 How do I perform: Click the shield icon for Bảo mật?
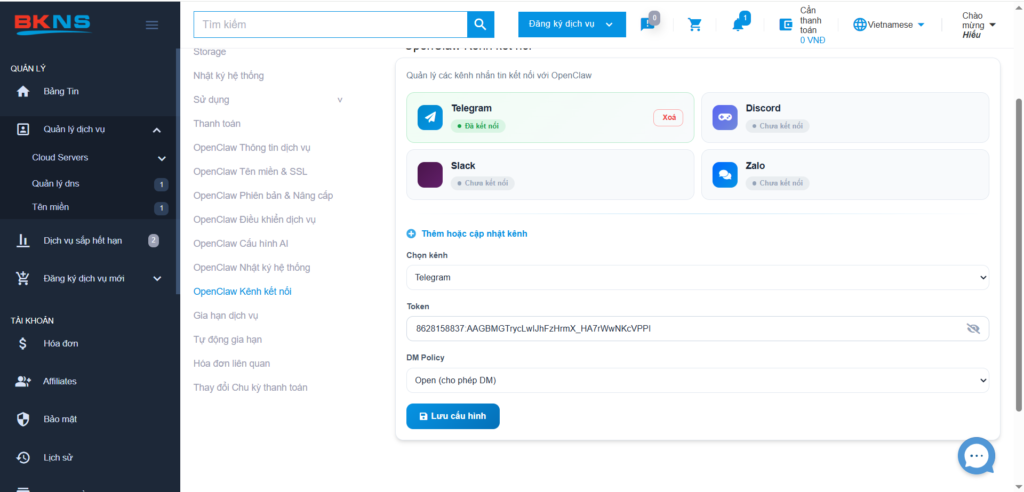coord(23,419)
